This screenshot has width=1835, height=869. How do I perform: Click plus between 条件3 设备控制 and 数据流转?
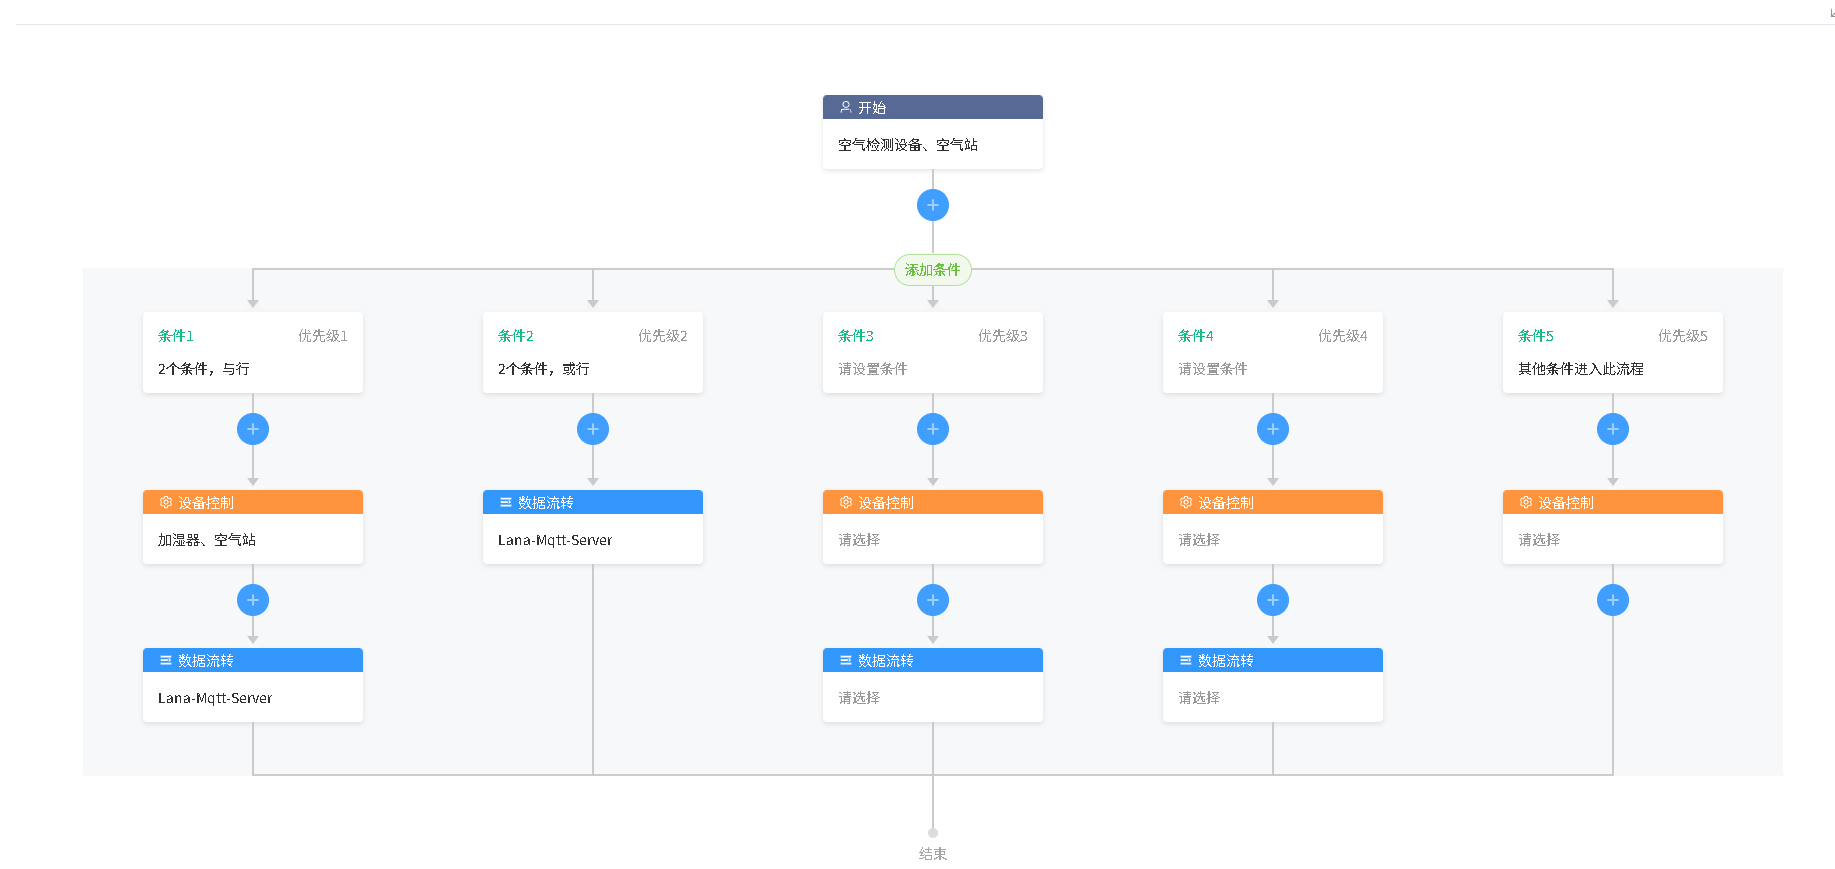932,600
